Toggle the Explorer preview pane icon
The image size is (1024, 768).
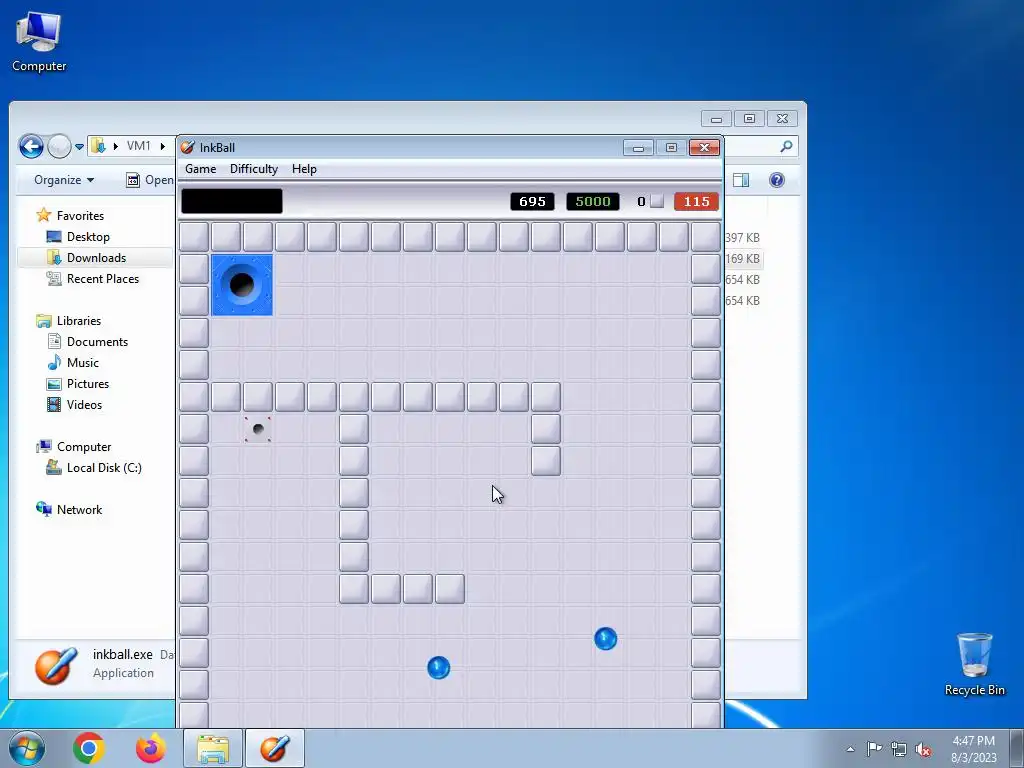point(741,180)
